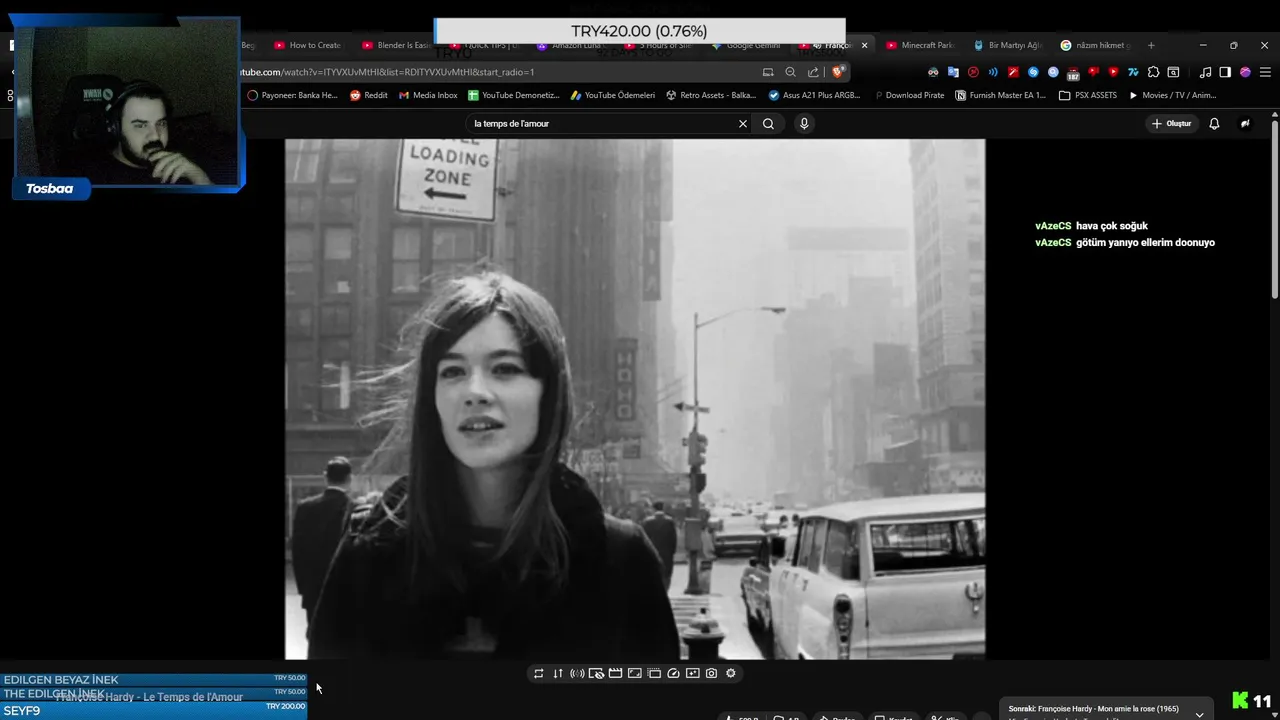Open the YouTube Ödemeleri bookmark
This screenshot has height=720, width=1280.
pyautogui.click(x=613, y=95)
